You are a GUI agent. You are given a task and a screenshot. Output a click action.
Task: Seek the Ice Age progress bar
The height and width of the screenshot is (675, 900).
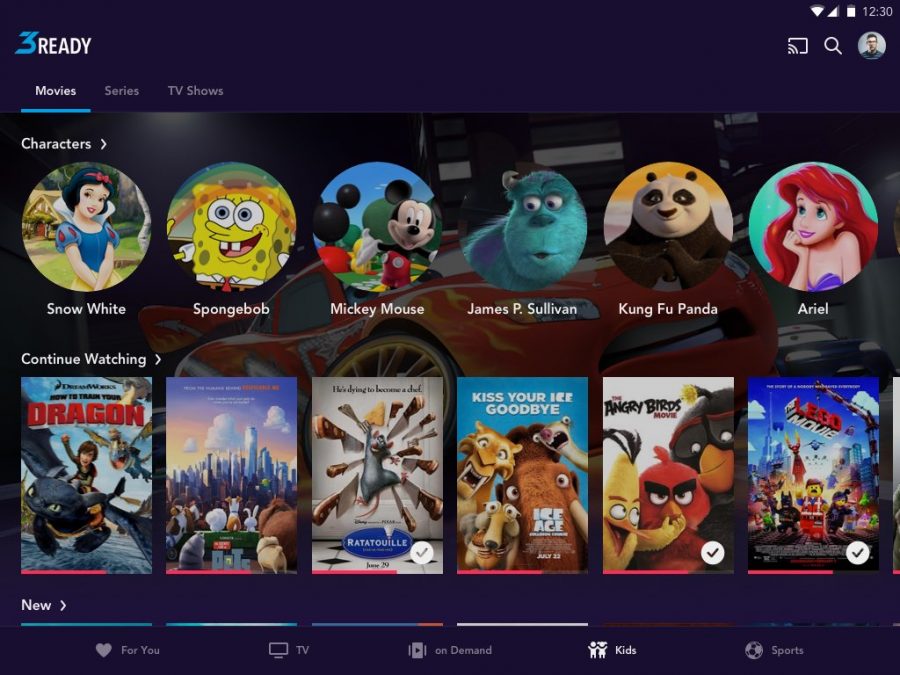click(522, 572)
